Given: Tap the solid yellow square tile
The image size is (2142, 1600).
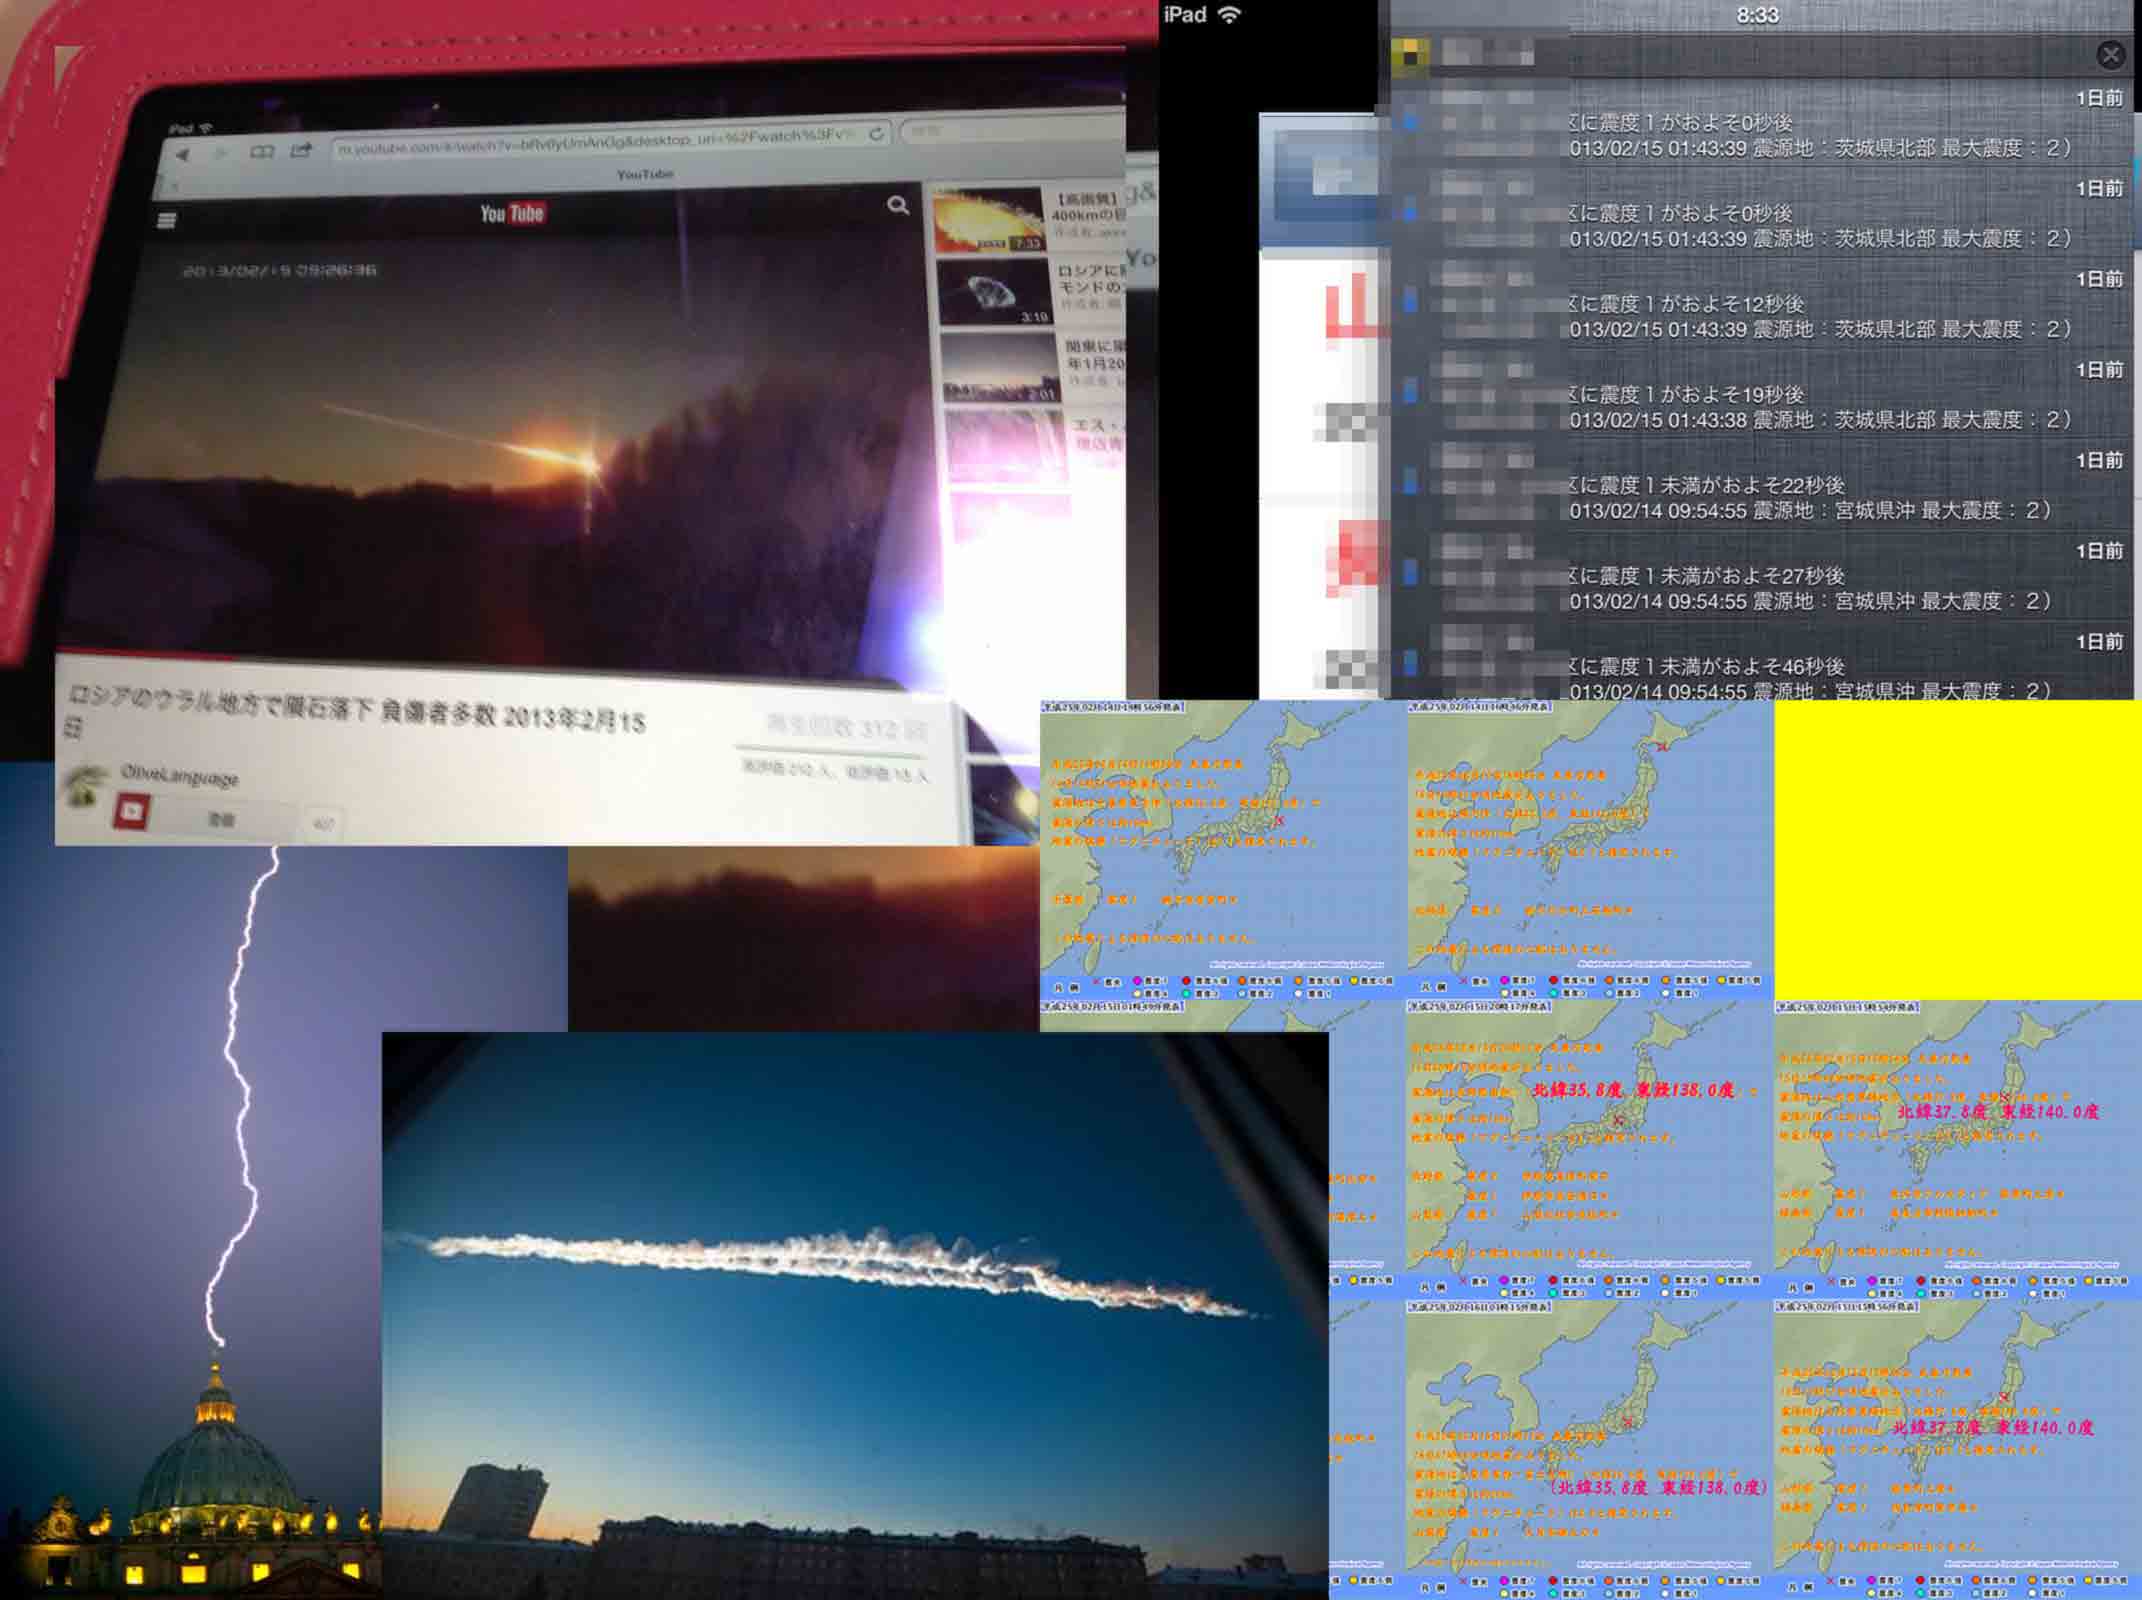Looking at the screenshot, I should point(1957,850).
